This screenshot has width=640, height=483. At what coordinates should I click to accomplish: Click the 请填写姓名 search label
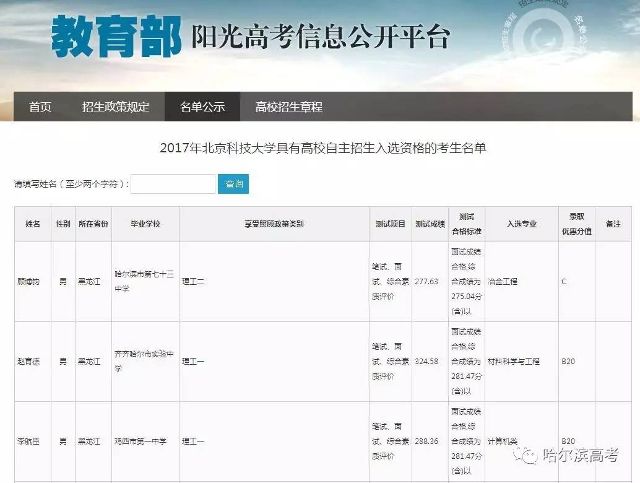click(x=71, y=184)
